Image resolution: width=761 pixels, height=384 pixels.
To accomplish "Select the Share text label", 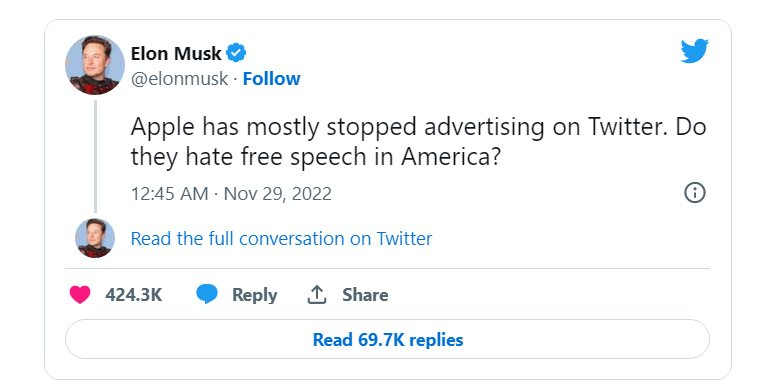I will [365, 295].
